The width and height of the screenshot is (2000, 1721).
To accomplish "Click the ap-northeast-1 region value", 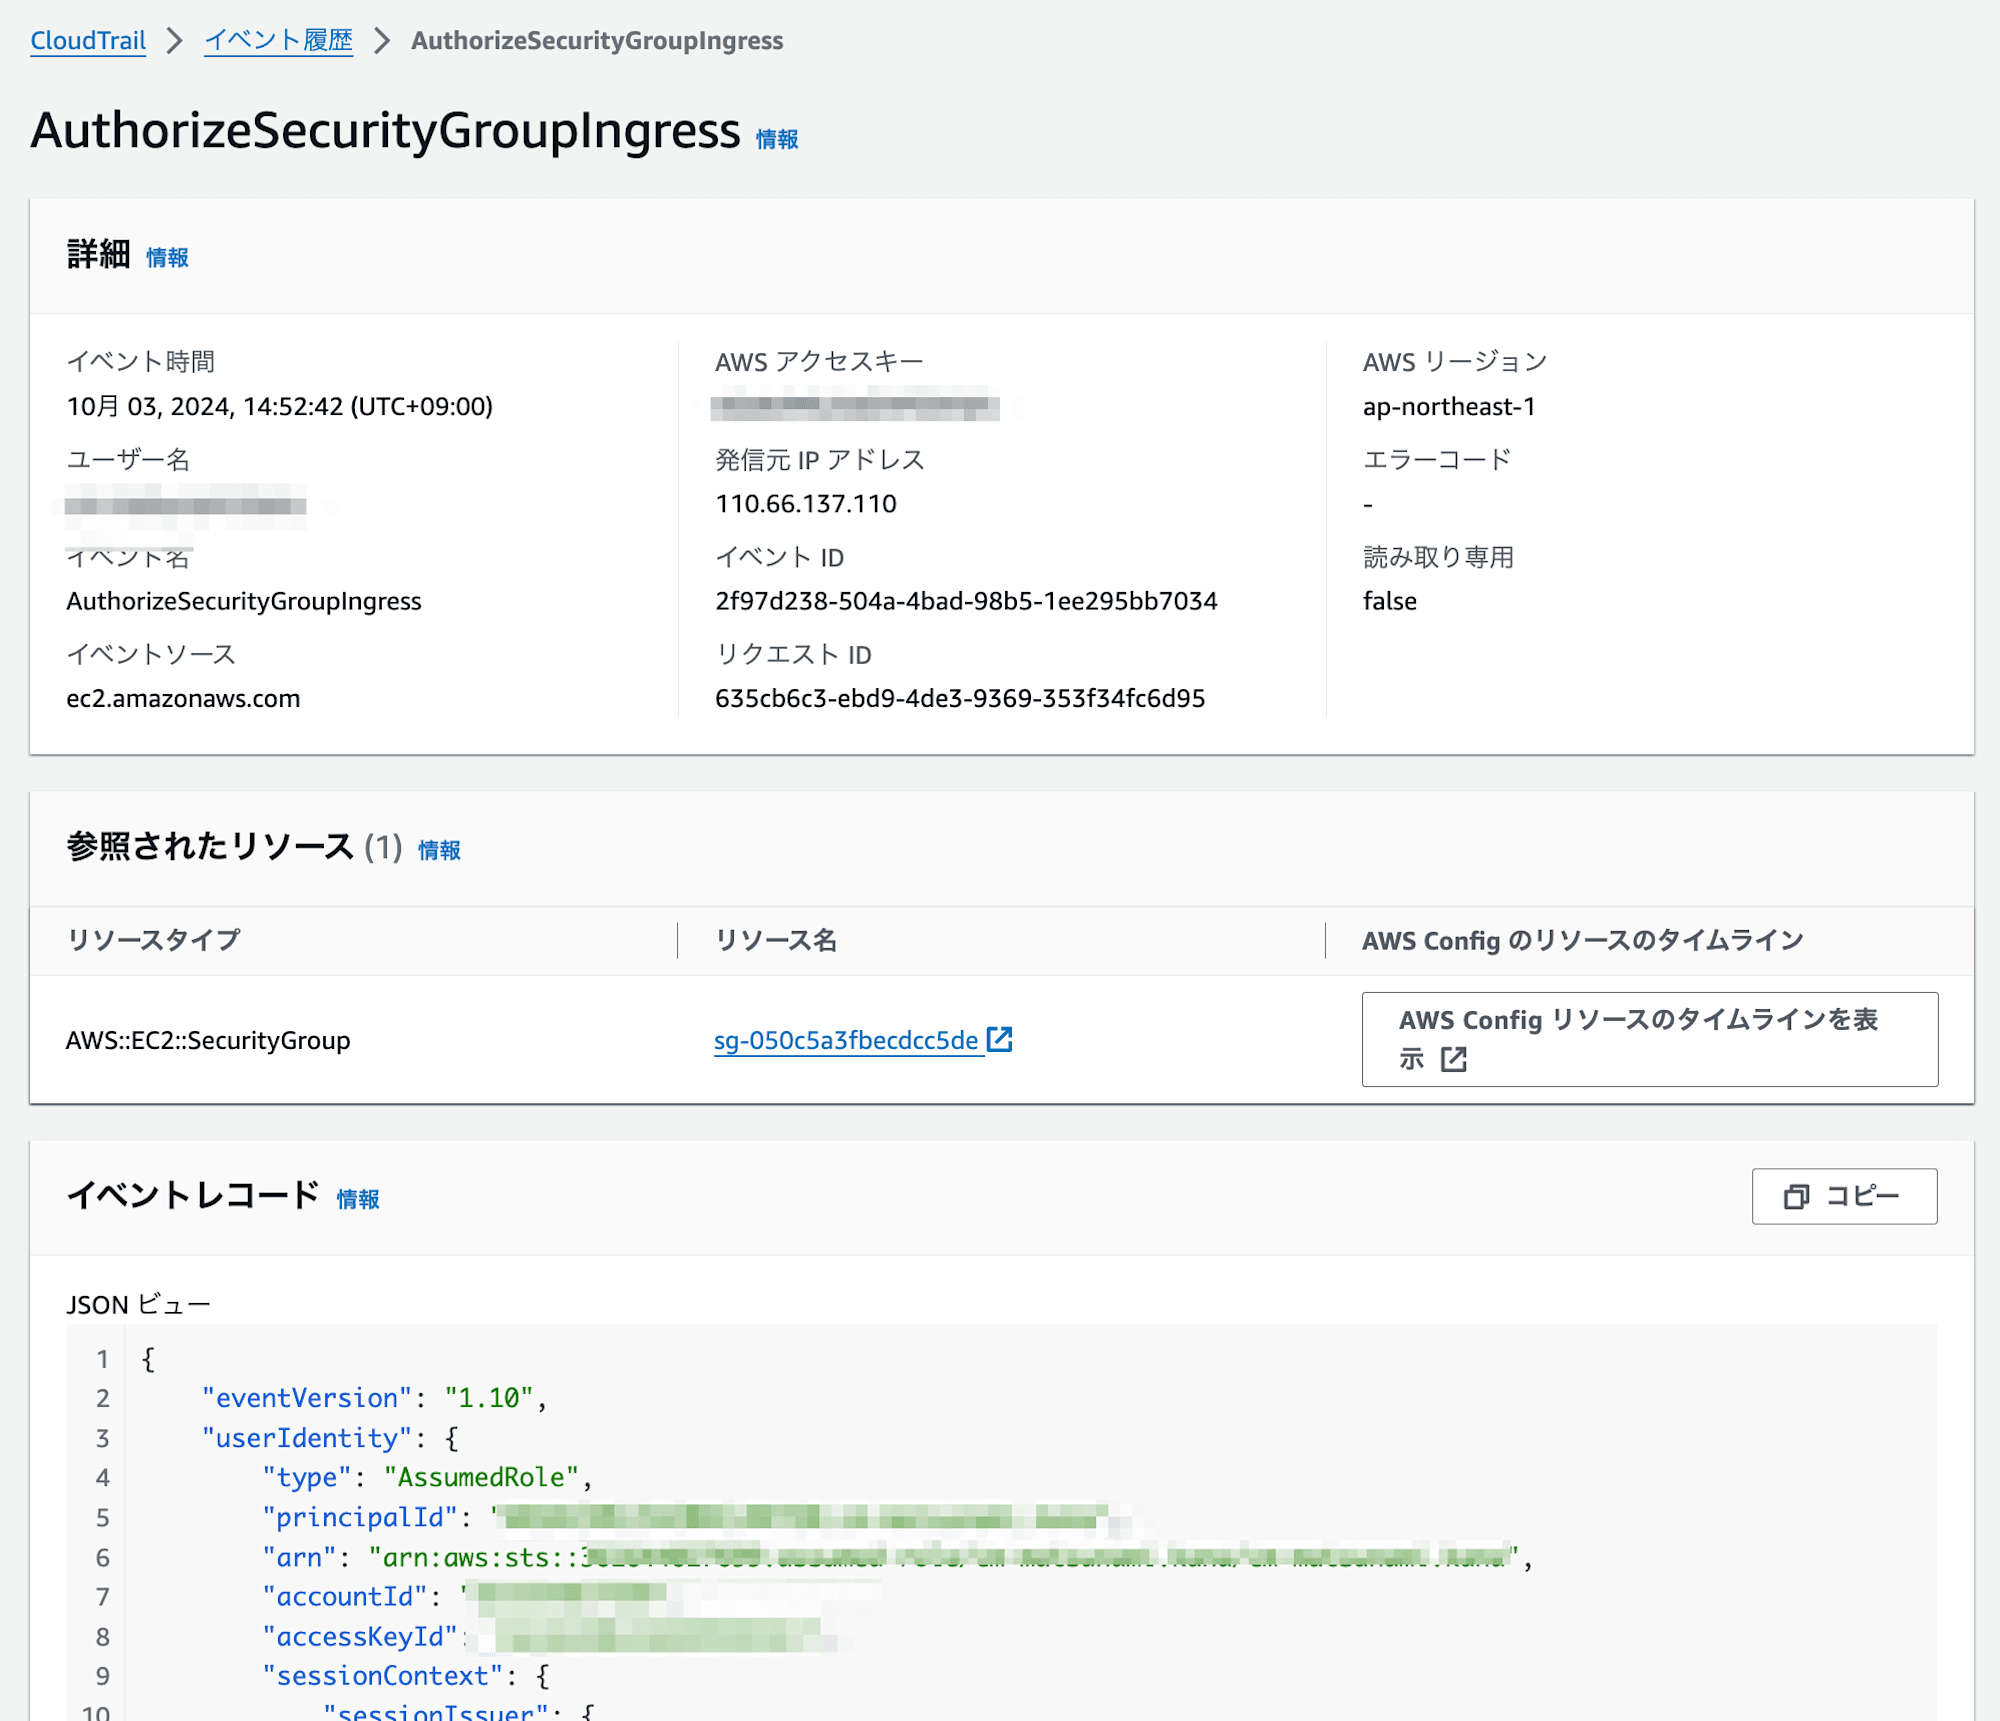I will [1449, 406].
